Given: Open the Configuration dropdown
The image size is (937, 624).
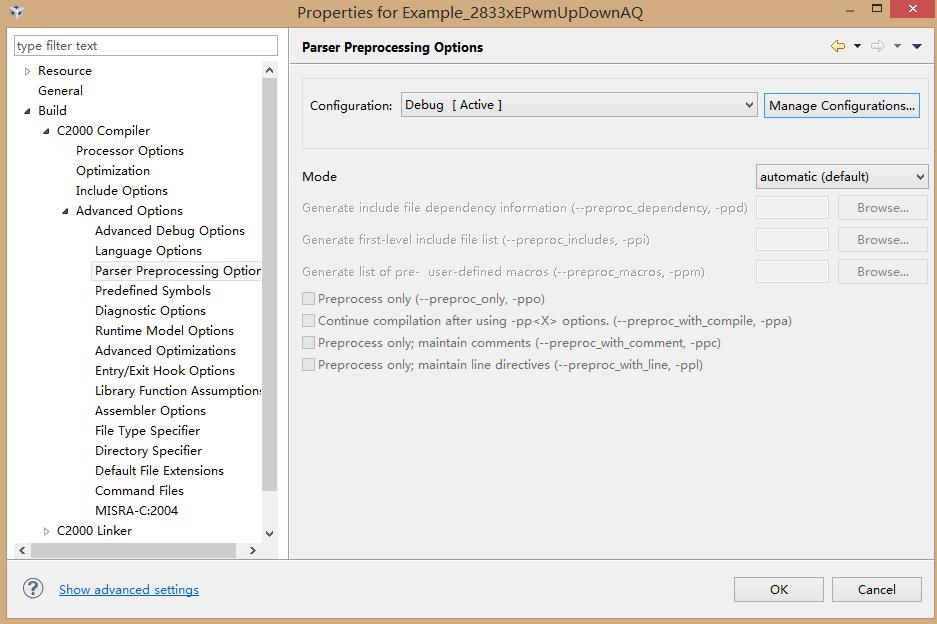Looking at the screenshot, I should pyautogui.click(x=579, y=105).
